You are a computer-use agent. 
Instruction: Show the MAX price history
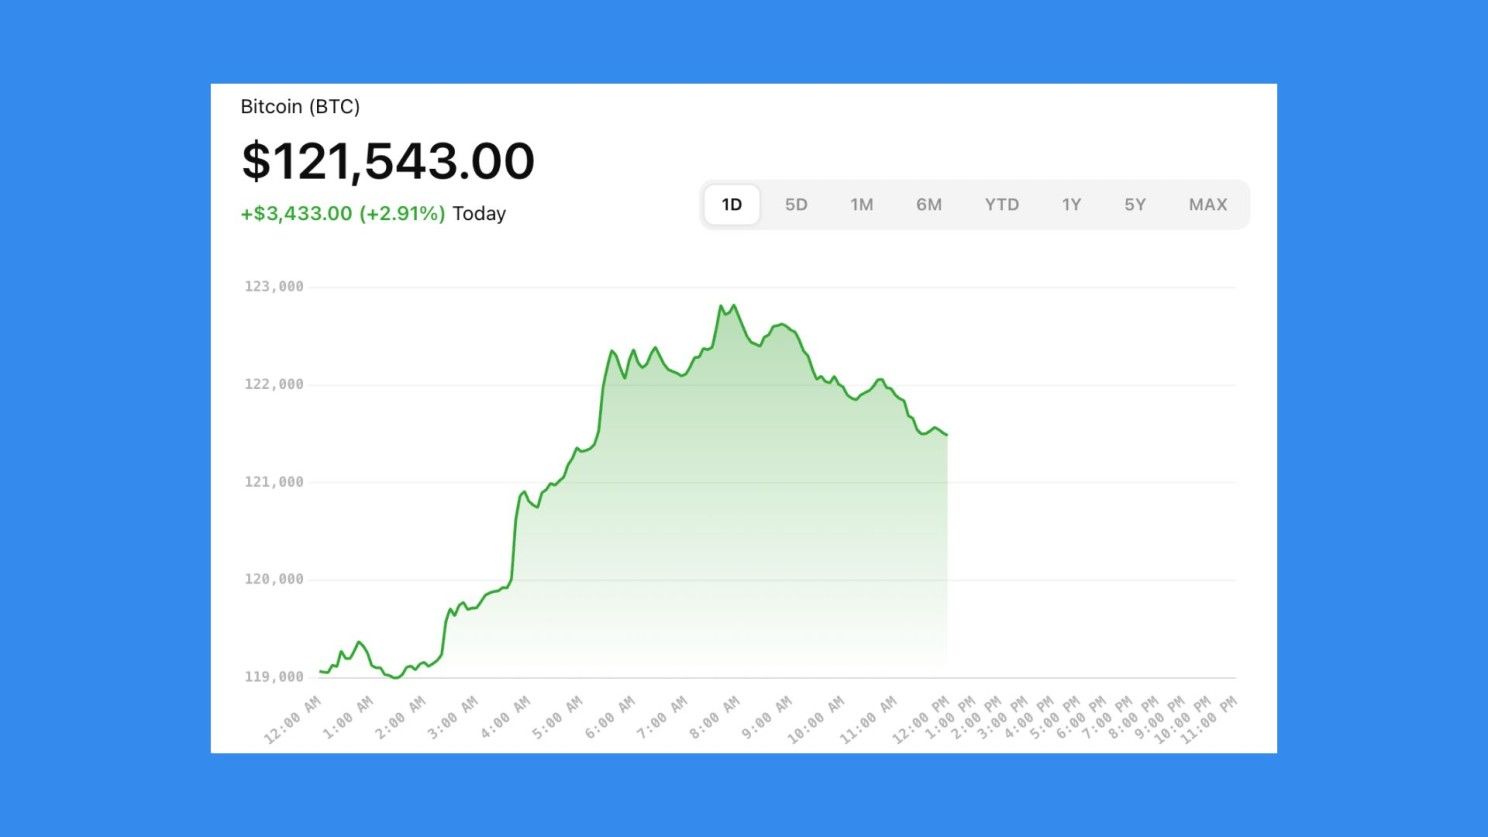1208,205
